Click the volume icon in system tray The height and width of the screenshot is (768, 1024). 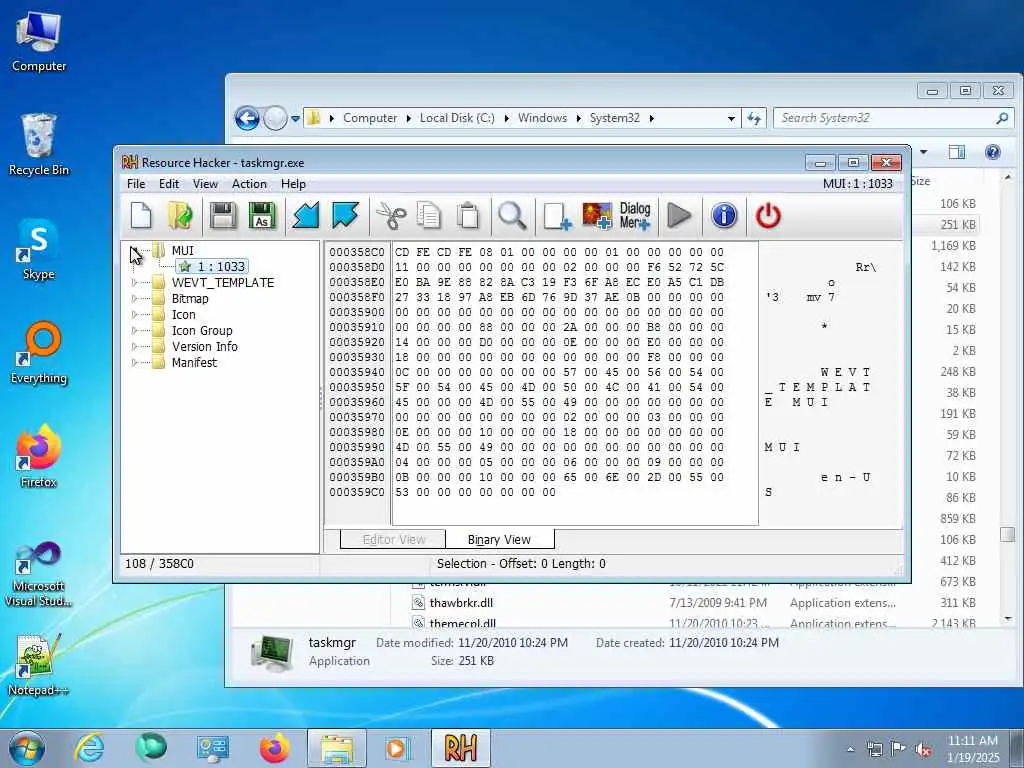(923, 750)
